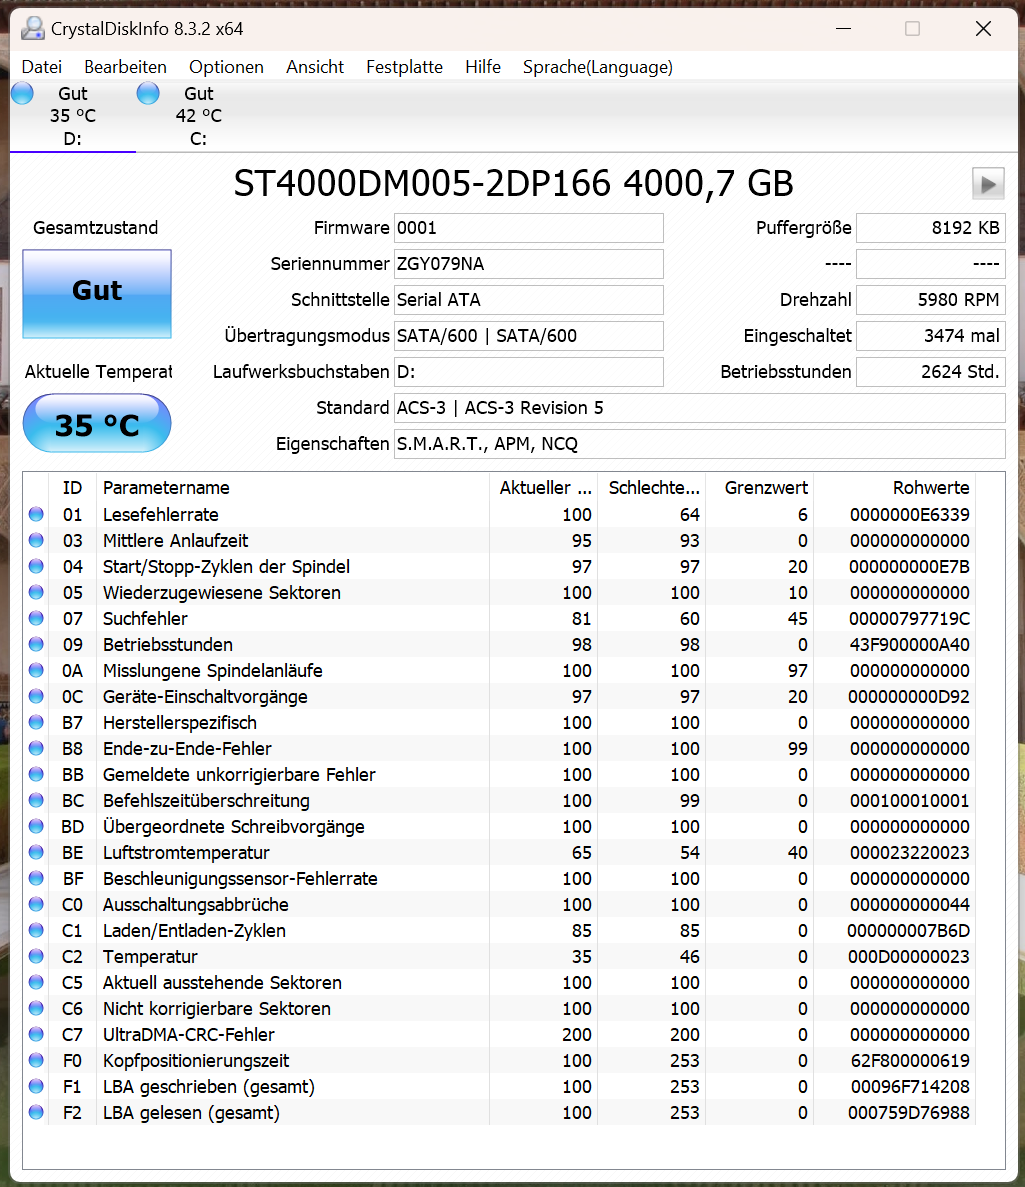Click the status dot of Übergeordnete Schreibvorgänge row

point(36,827)
